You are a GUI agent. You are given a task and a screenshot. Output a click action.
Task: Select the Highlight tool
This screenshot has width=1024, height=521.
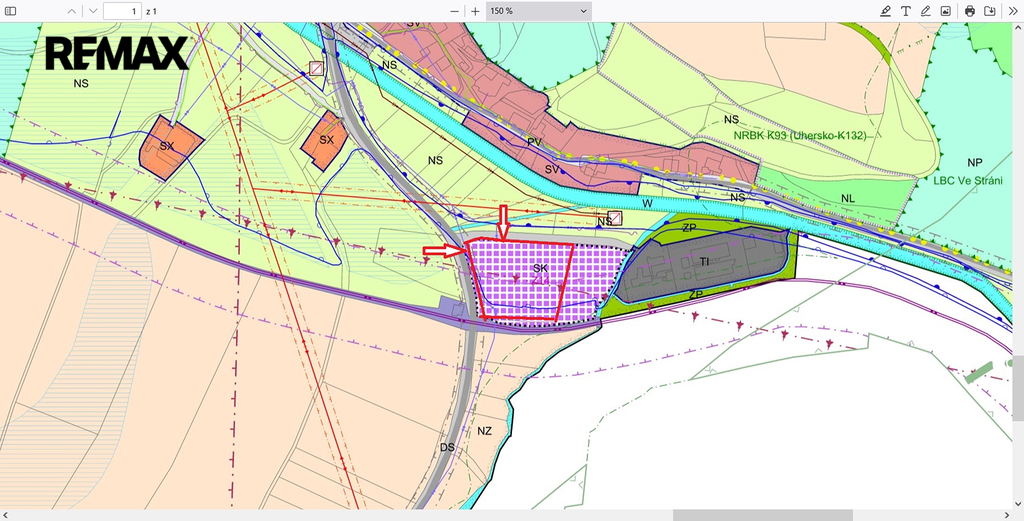coord(885,11)
